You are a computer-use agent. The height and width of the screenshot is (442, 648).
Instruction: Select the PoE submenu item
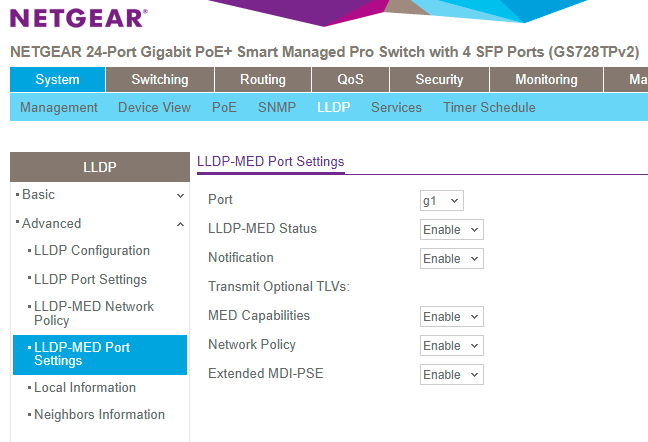click(x=224, y=108)
